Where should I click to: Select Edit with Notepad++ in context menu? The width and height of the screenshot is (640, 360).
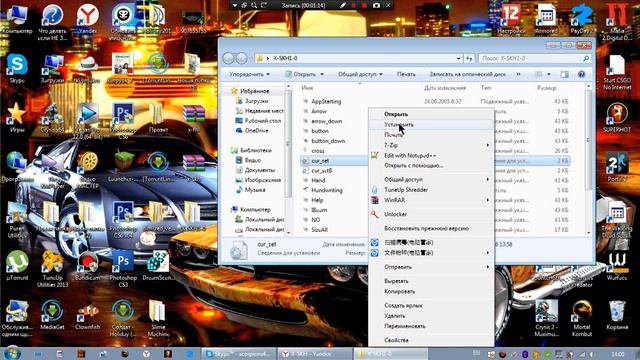click(x=431, y=156)
